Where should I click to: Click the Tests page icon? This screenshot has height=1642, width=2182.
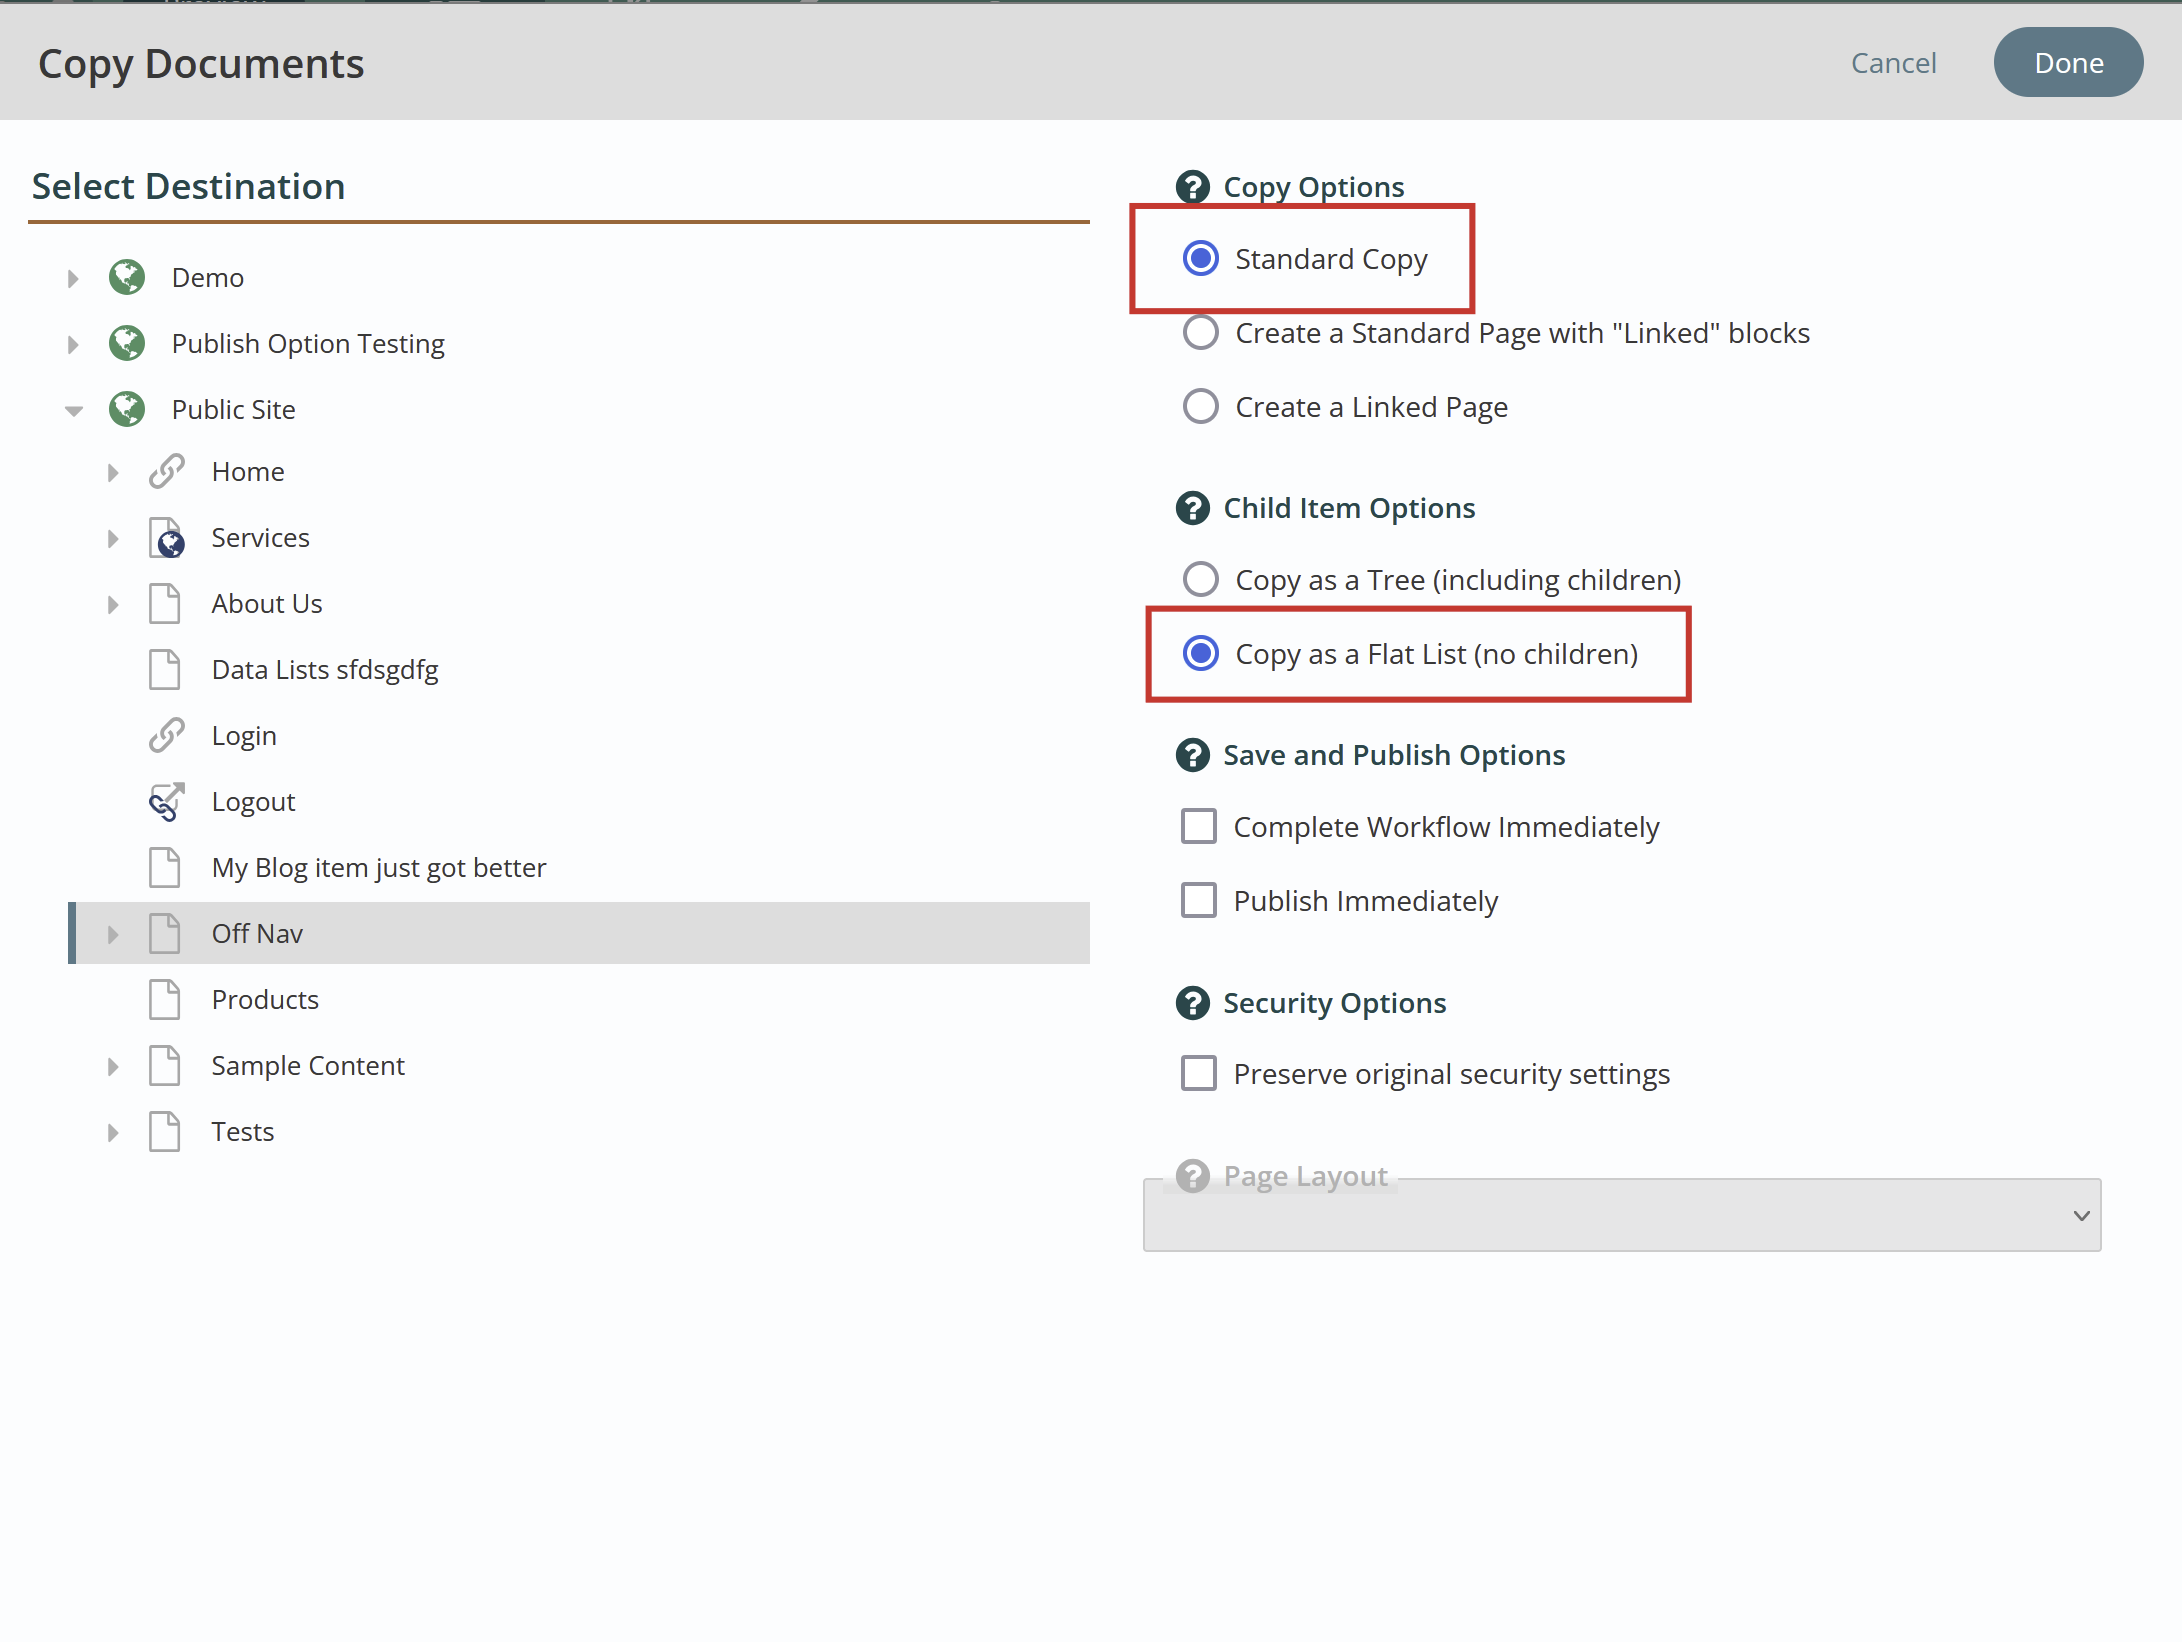pyautogui.click(x=164, y=1131)
